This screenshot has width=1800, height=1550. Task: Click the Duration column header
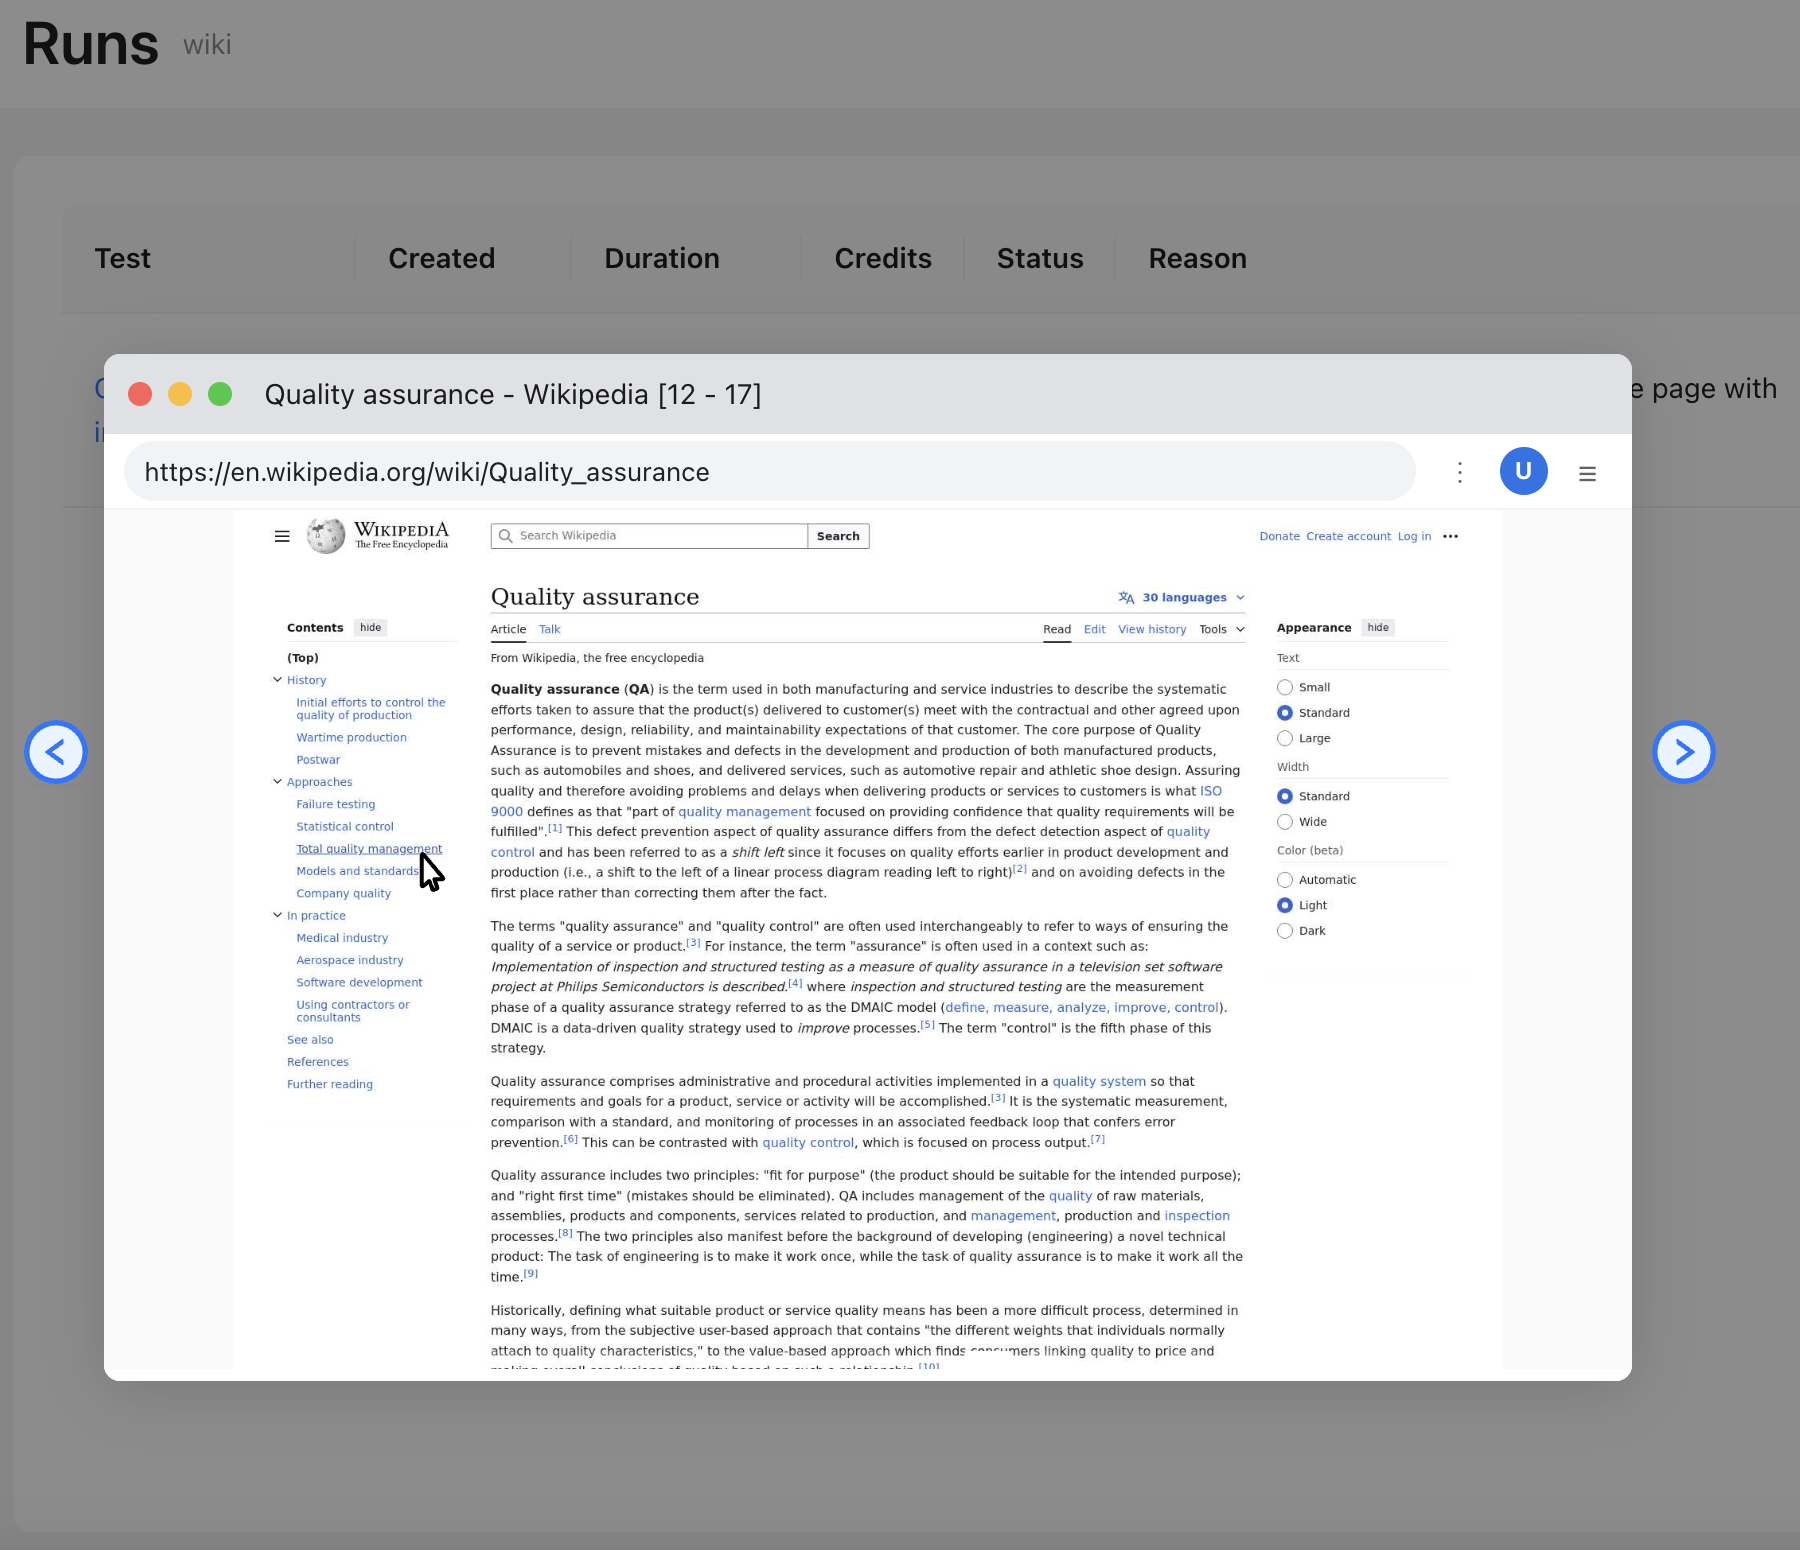tap(662, 259)
